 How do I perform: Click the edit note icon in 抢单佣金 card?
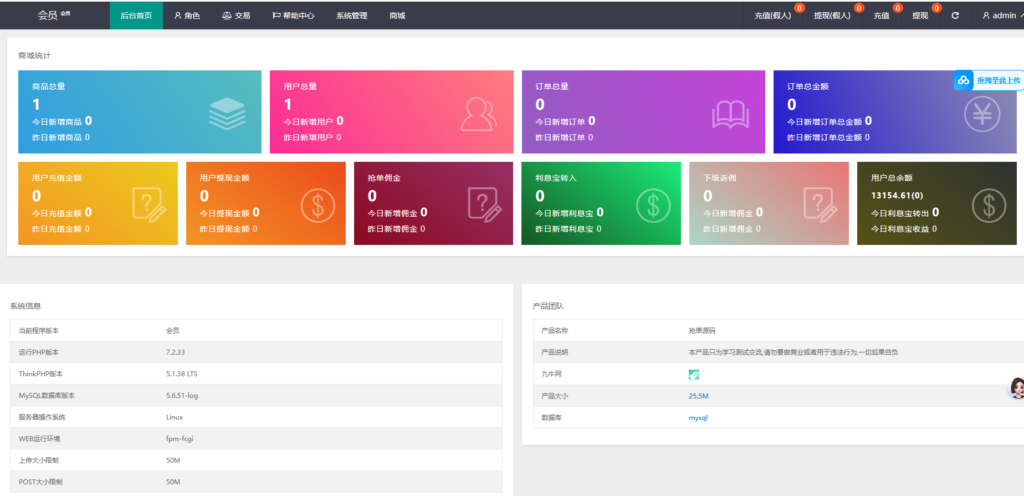485,206
